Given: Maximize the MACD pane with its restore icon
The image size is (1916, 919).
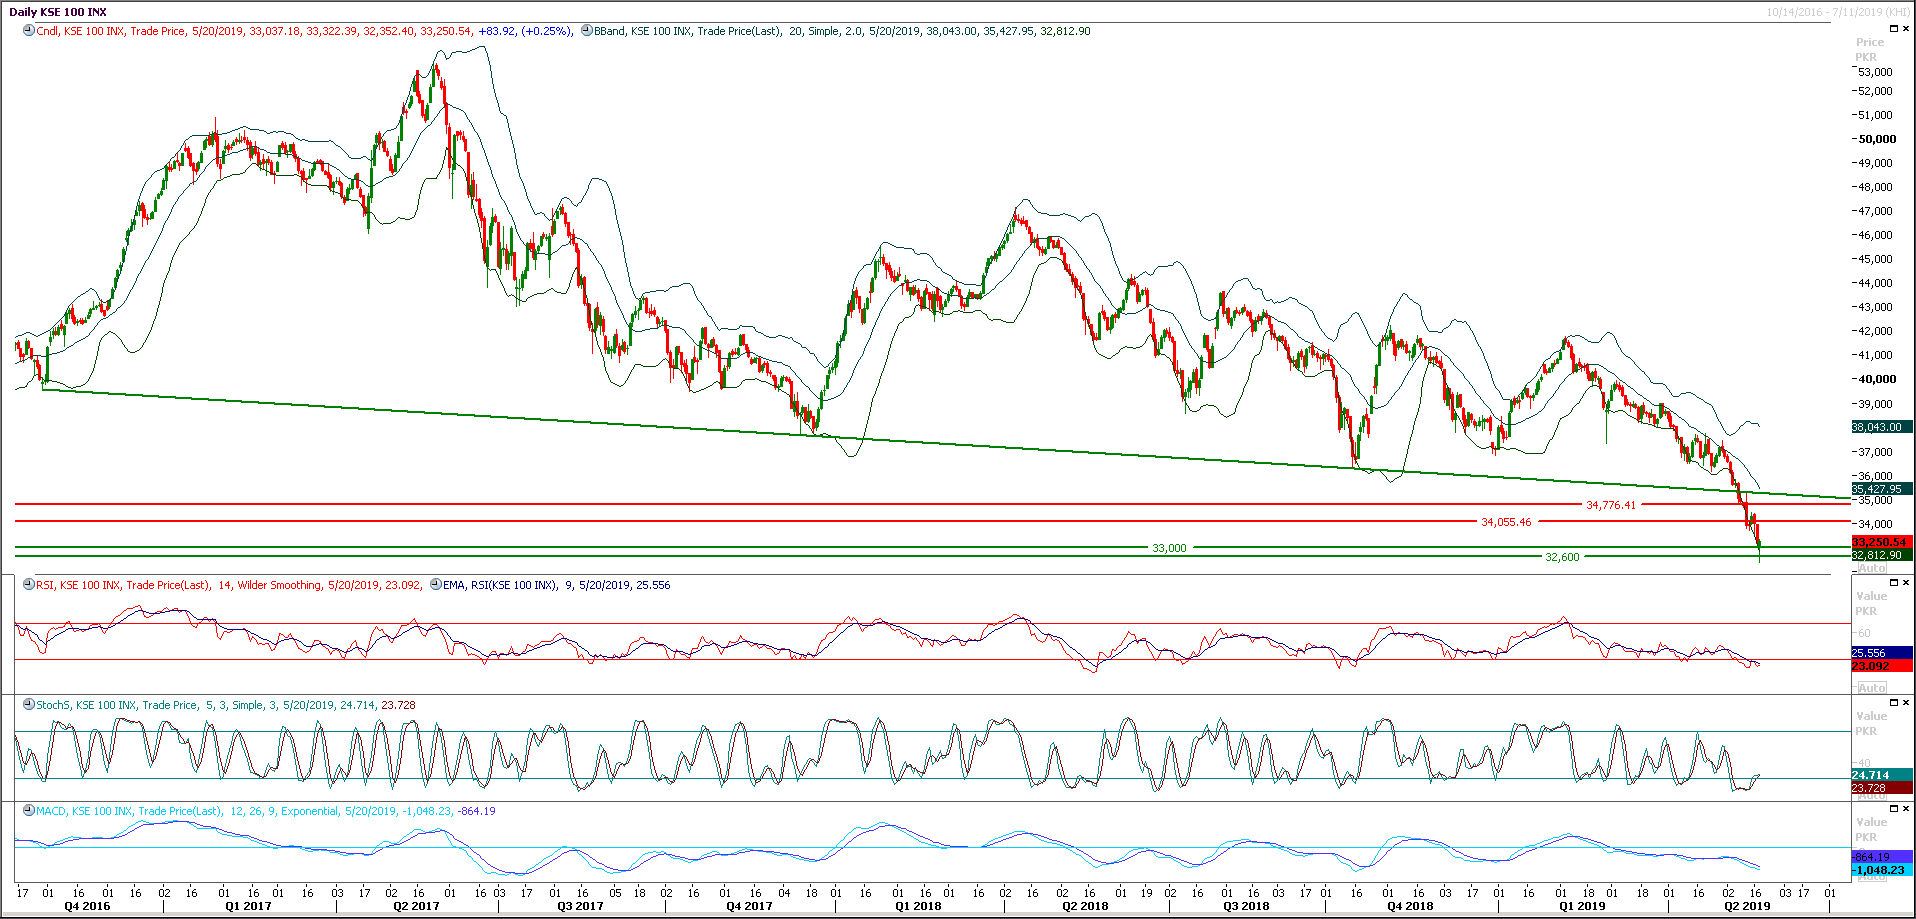Looking at the screenshot, I should point(1893,807).
